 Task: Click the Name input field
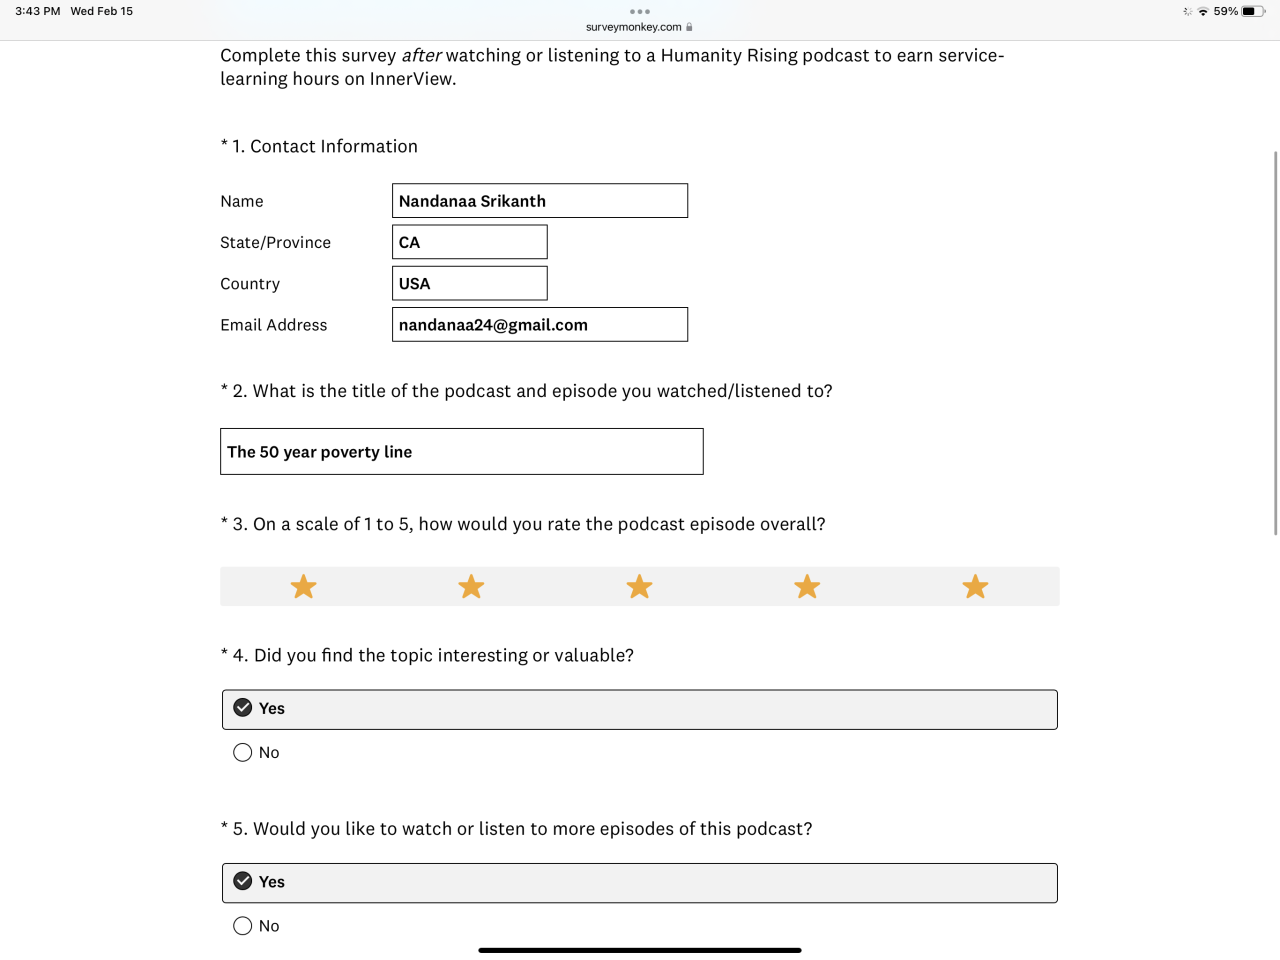tap(540, 201)
